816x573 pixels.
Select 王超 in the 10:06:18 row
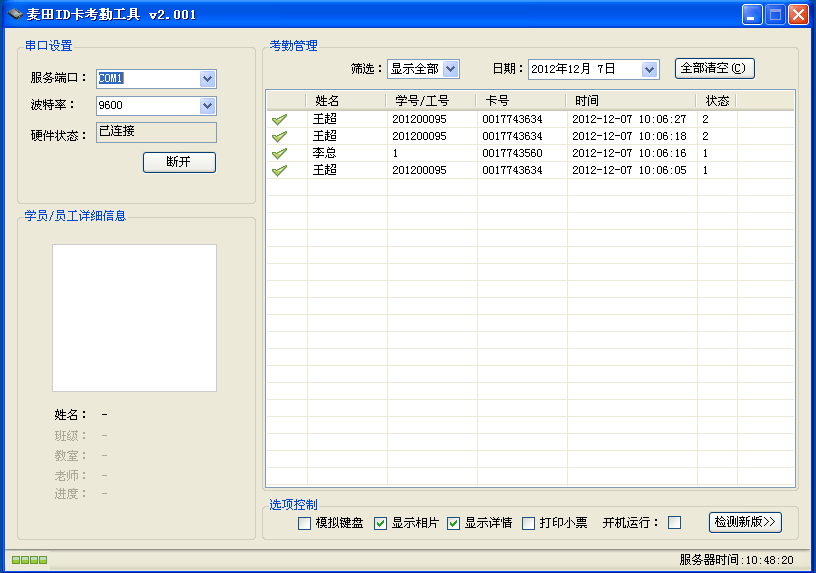coord(325,136)
